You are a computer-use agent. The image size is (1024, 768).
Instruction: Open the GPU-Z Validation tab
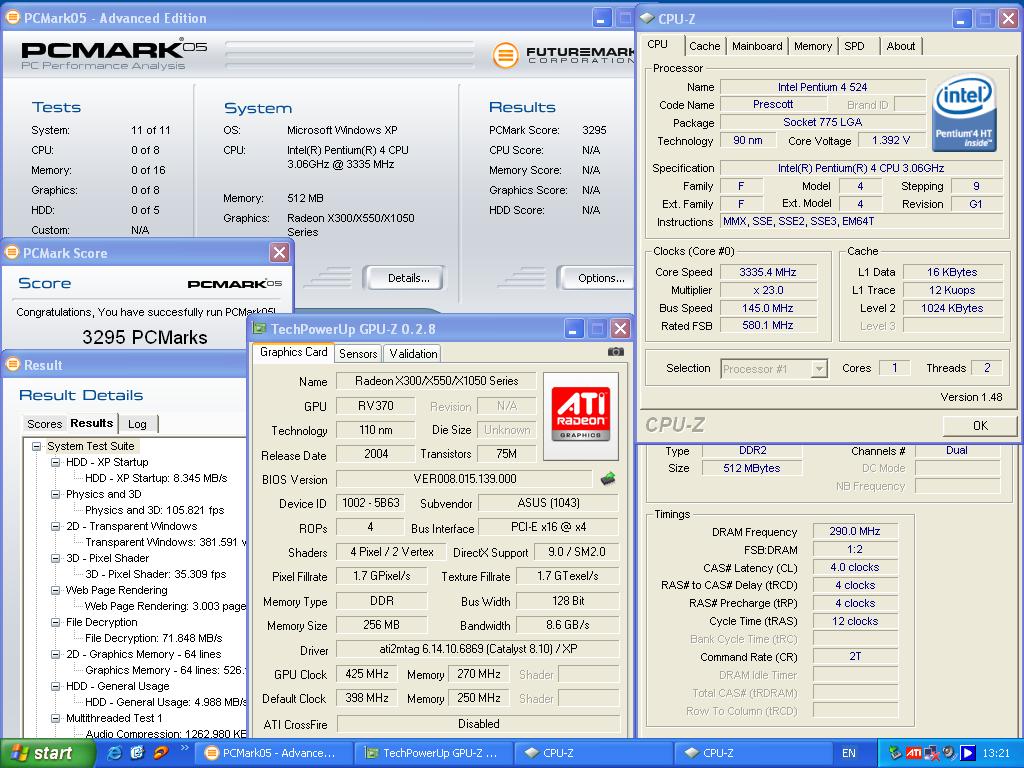413,353
